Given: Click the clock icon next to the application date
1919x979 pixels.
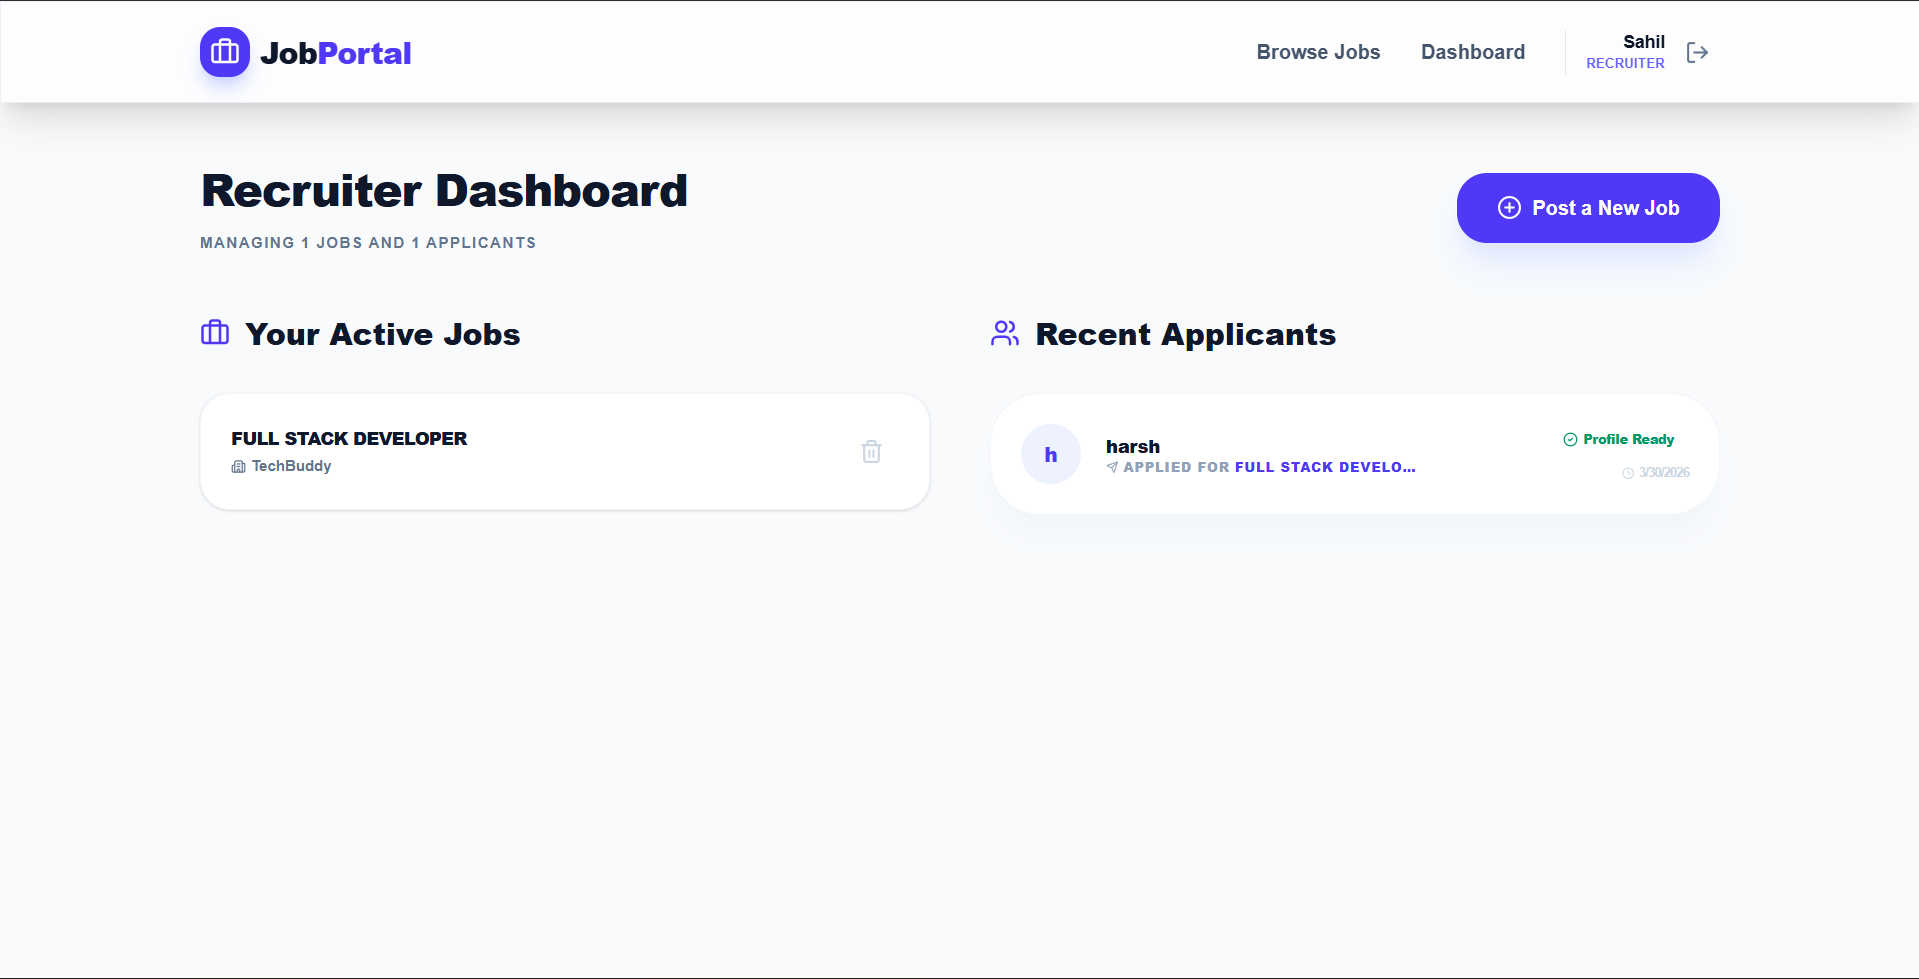Looking at the screenshot, I should [x=1626, y=473].
